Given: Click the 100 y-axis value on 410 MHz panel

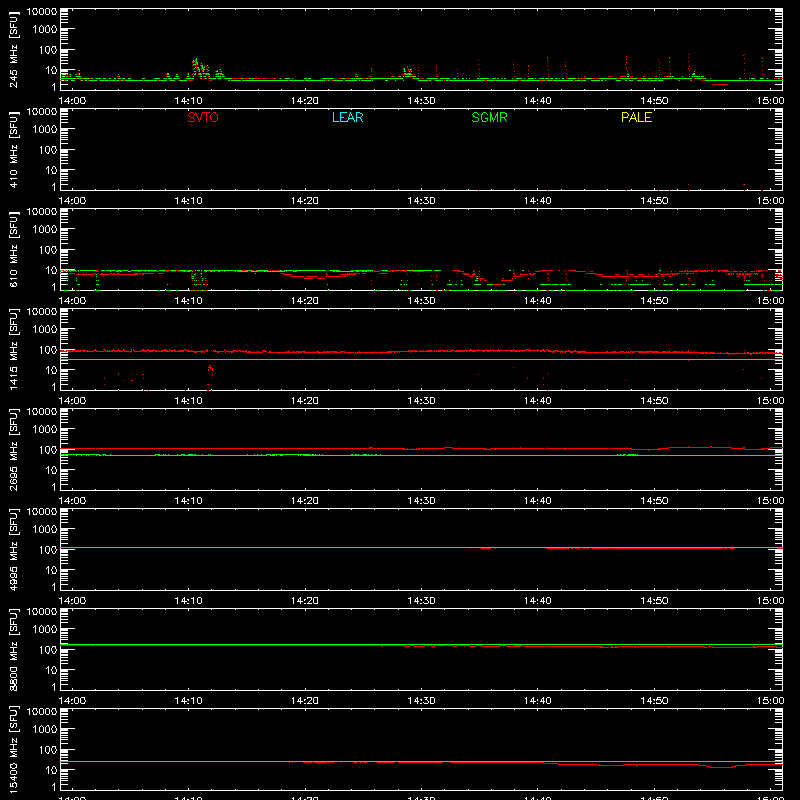Looking at the screenshot, I should coord(47,149).
